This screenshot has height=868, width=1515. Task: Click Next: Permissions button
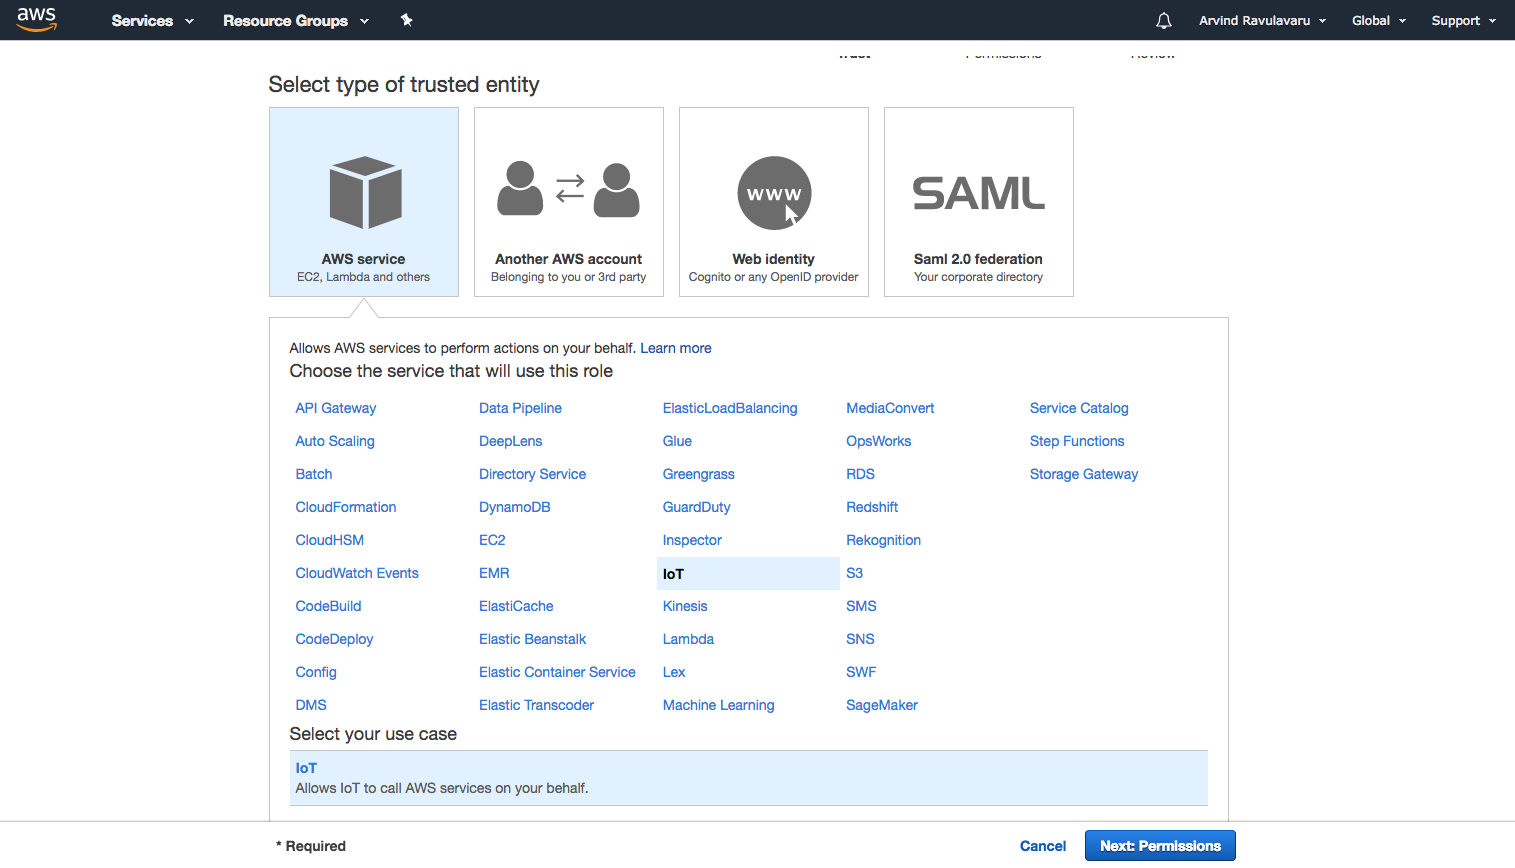point(1160,846)
